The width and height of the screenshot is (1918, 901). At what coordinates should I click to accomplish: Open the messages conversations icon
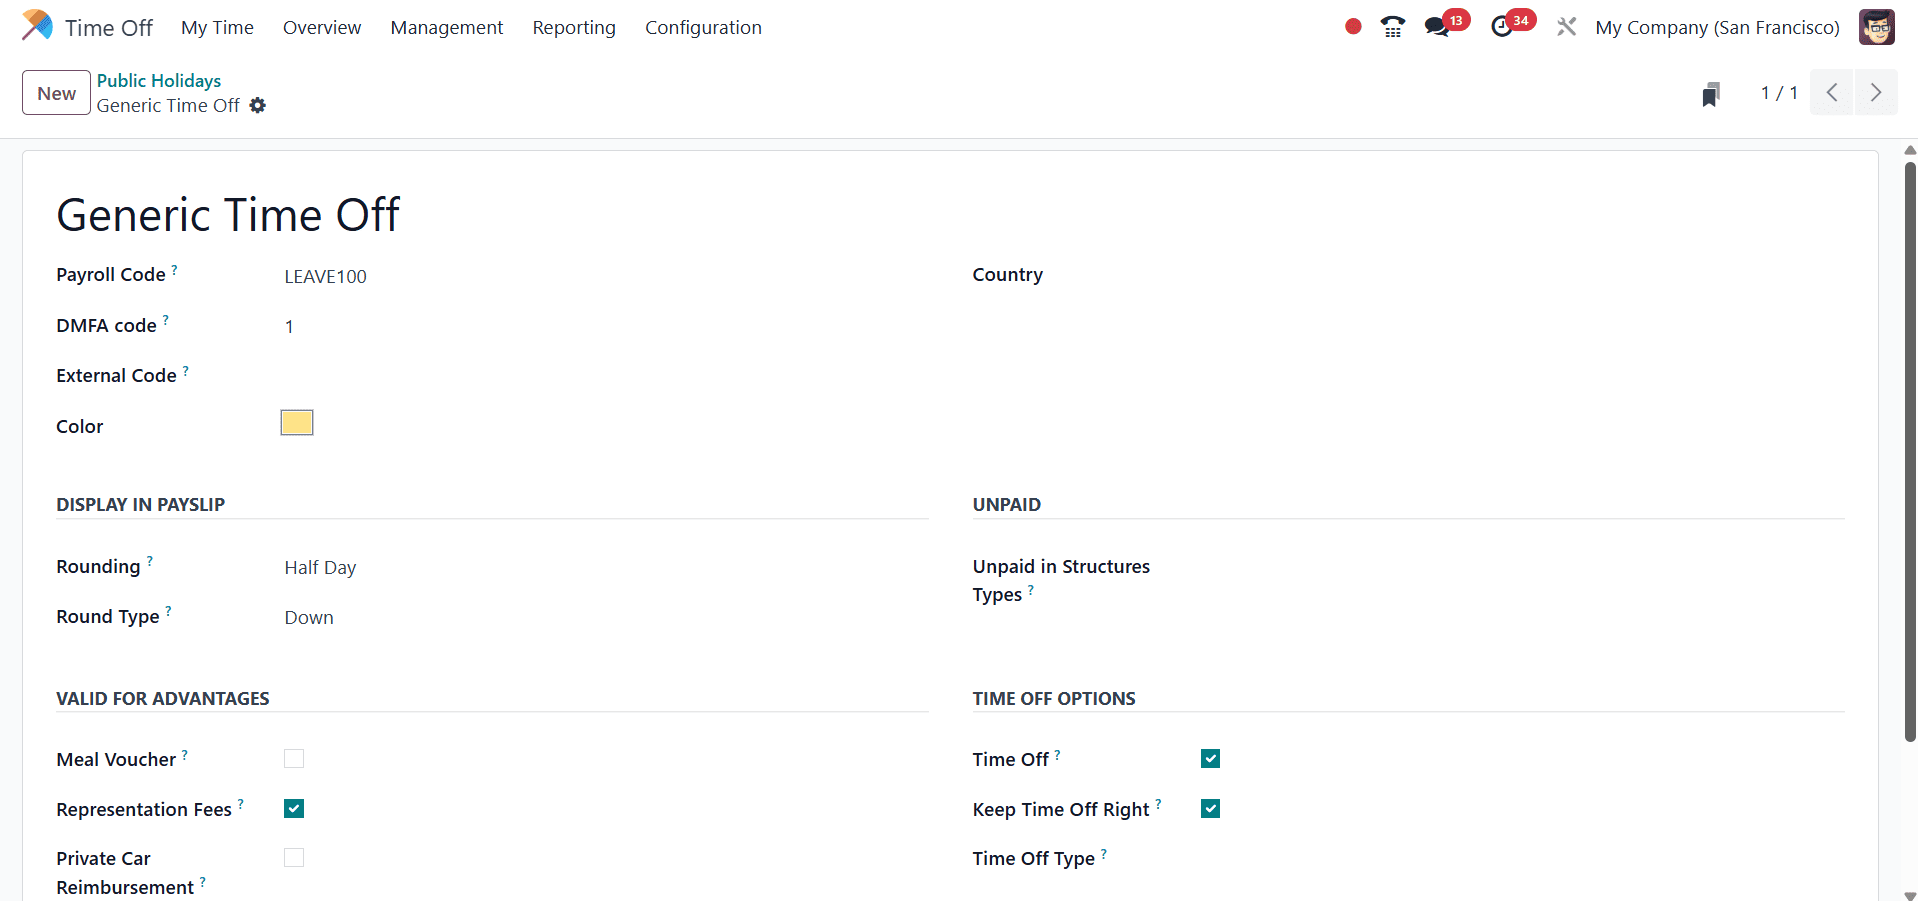click(x=1437, y=27)
